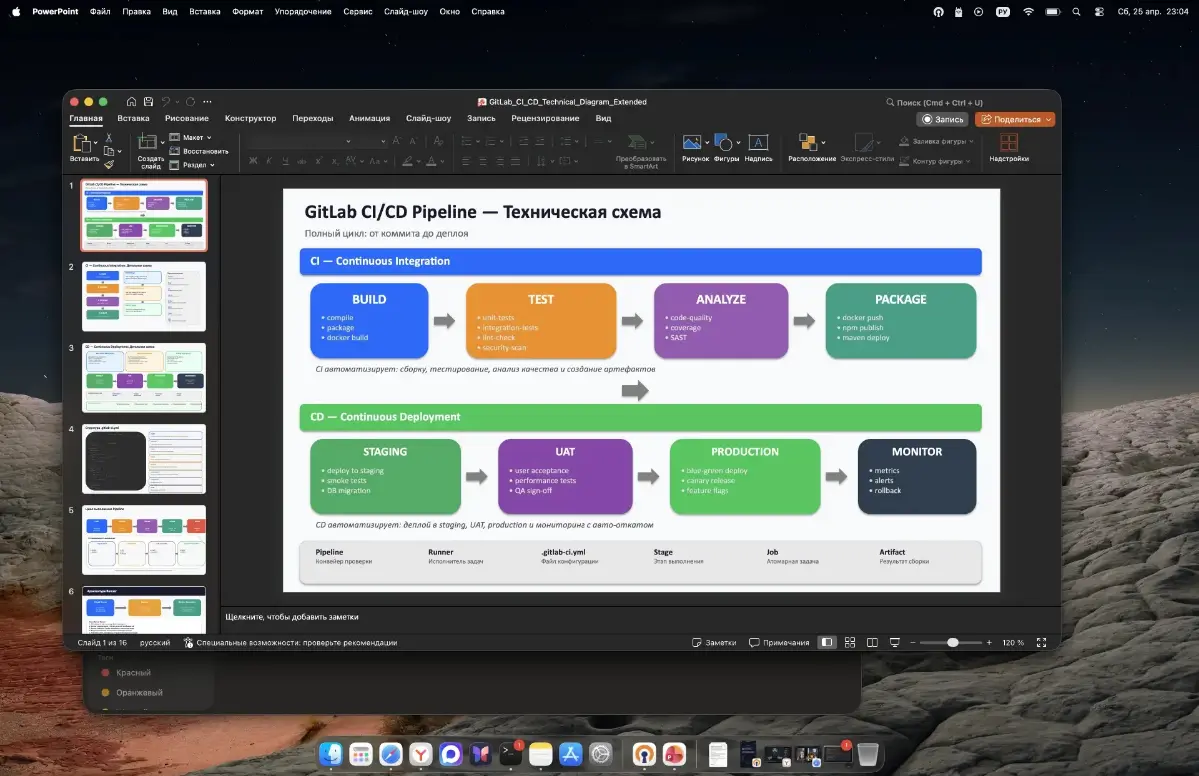Viewport: 1199px width, 776px height.
Task: Toggle subscript formatting
Action: pos(334,161)
